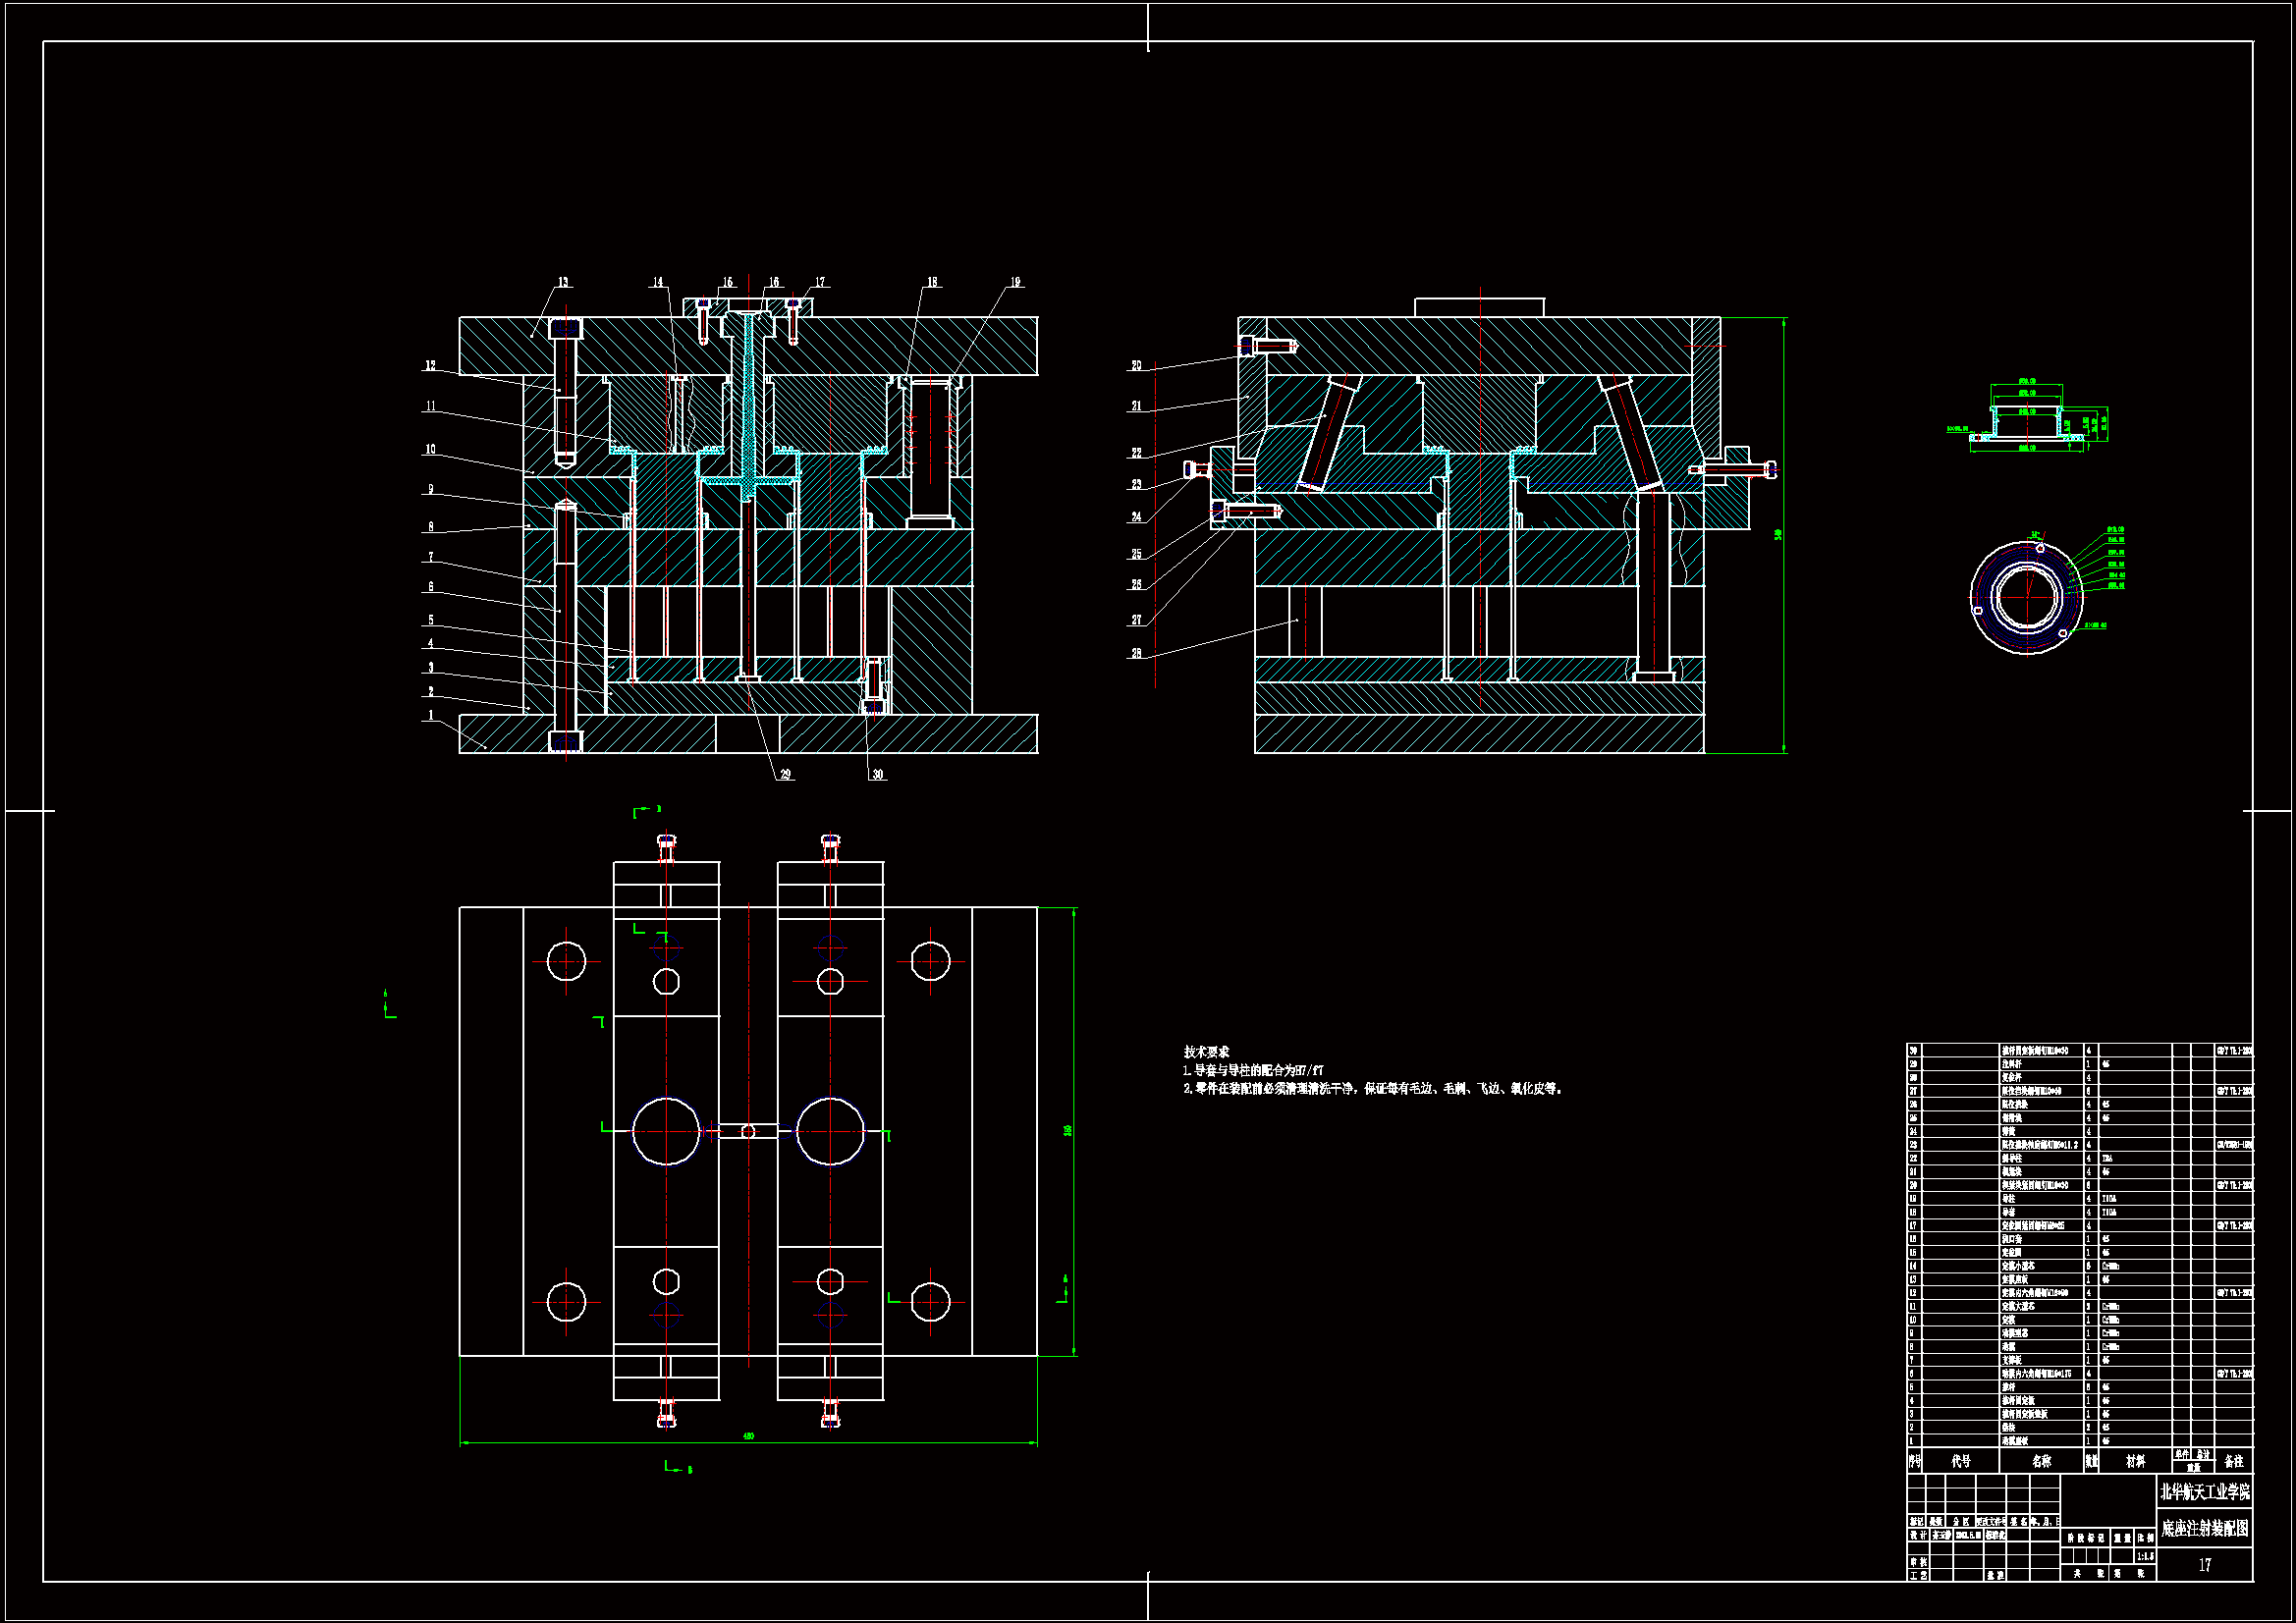
Task: Select part label 20 on side view
Action: (1136, 366)
